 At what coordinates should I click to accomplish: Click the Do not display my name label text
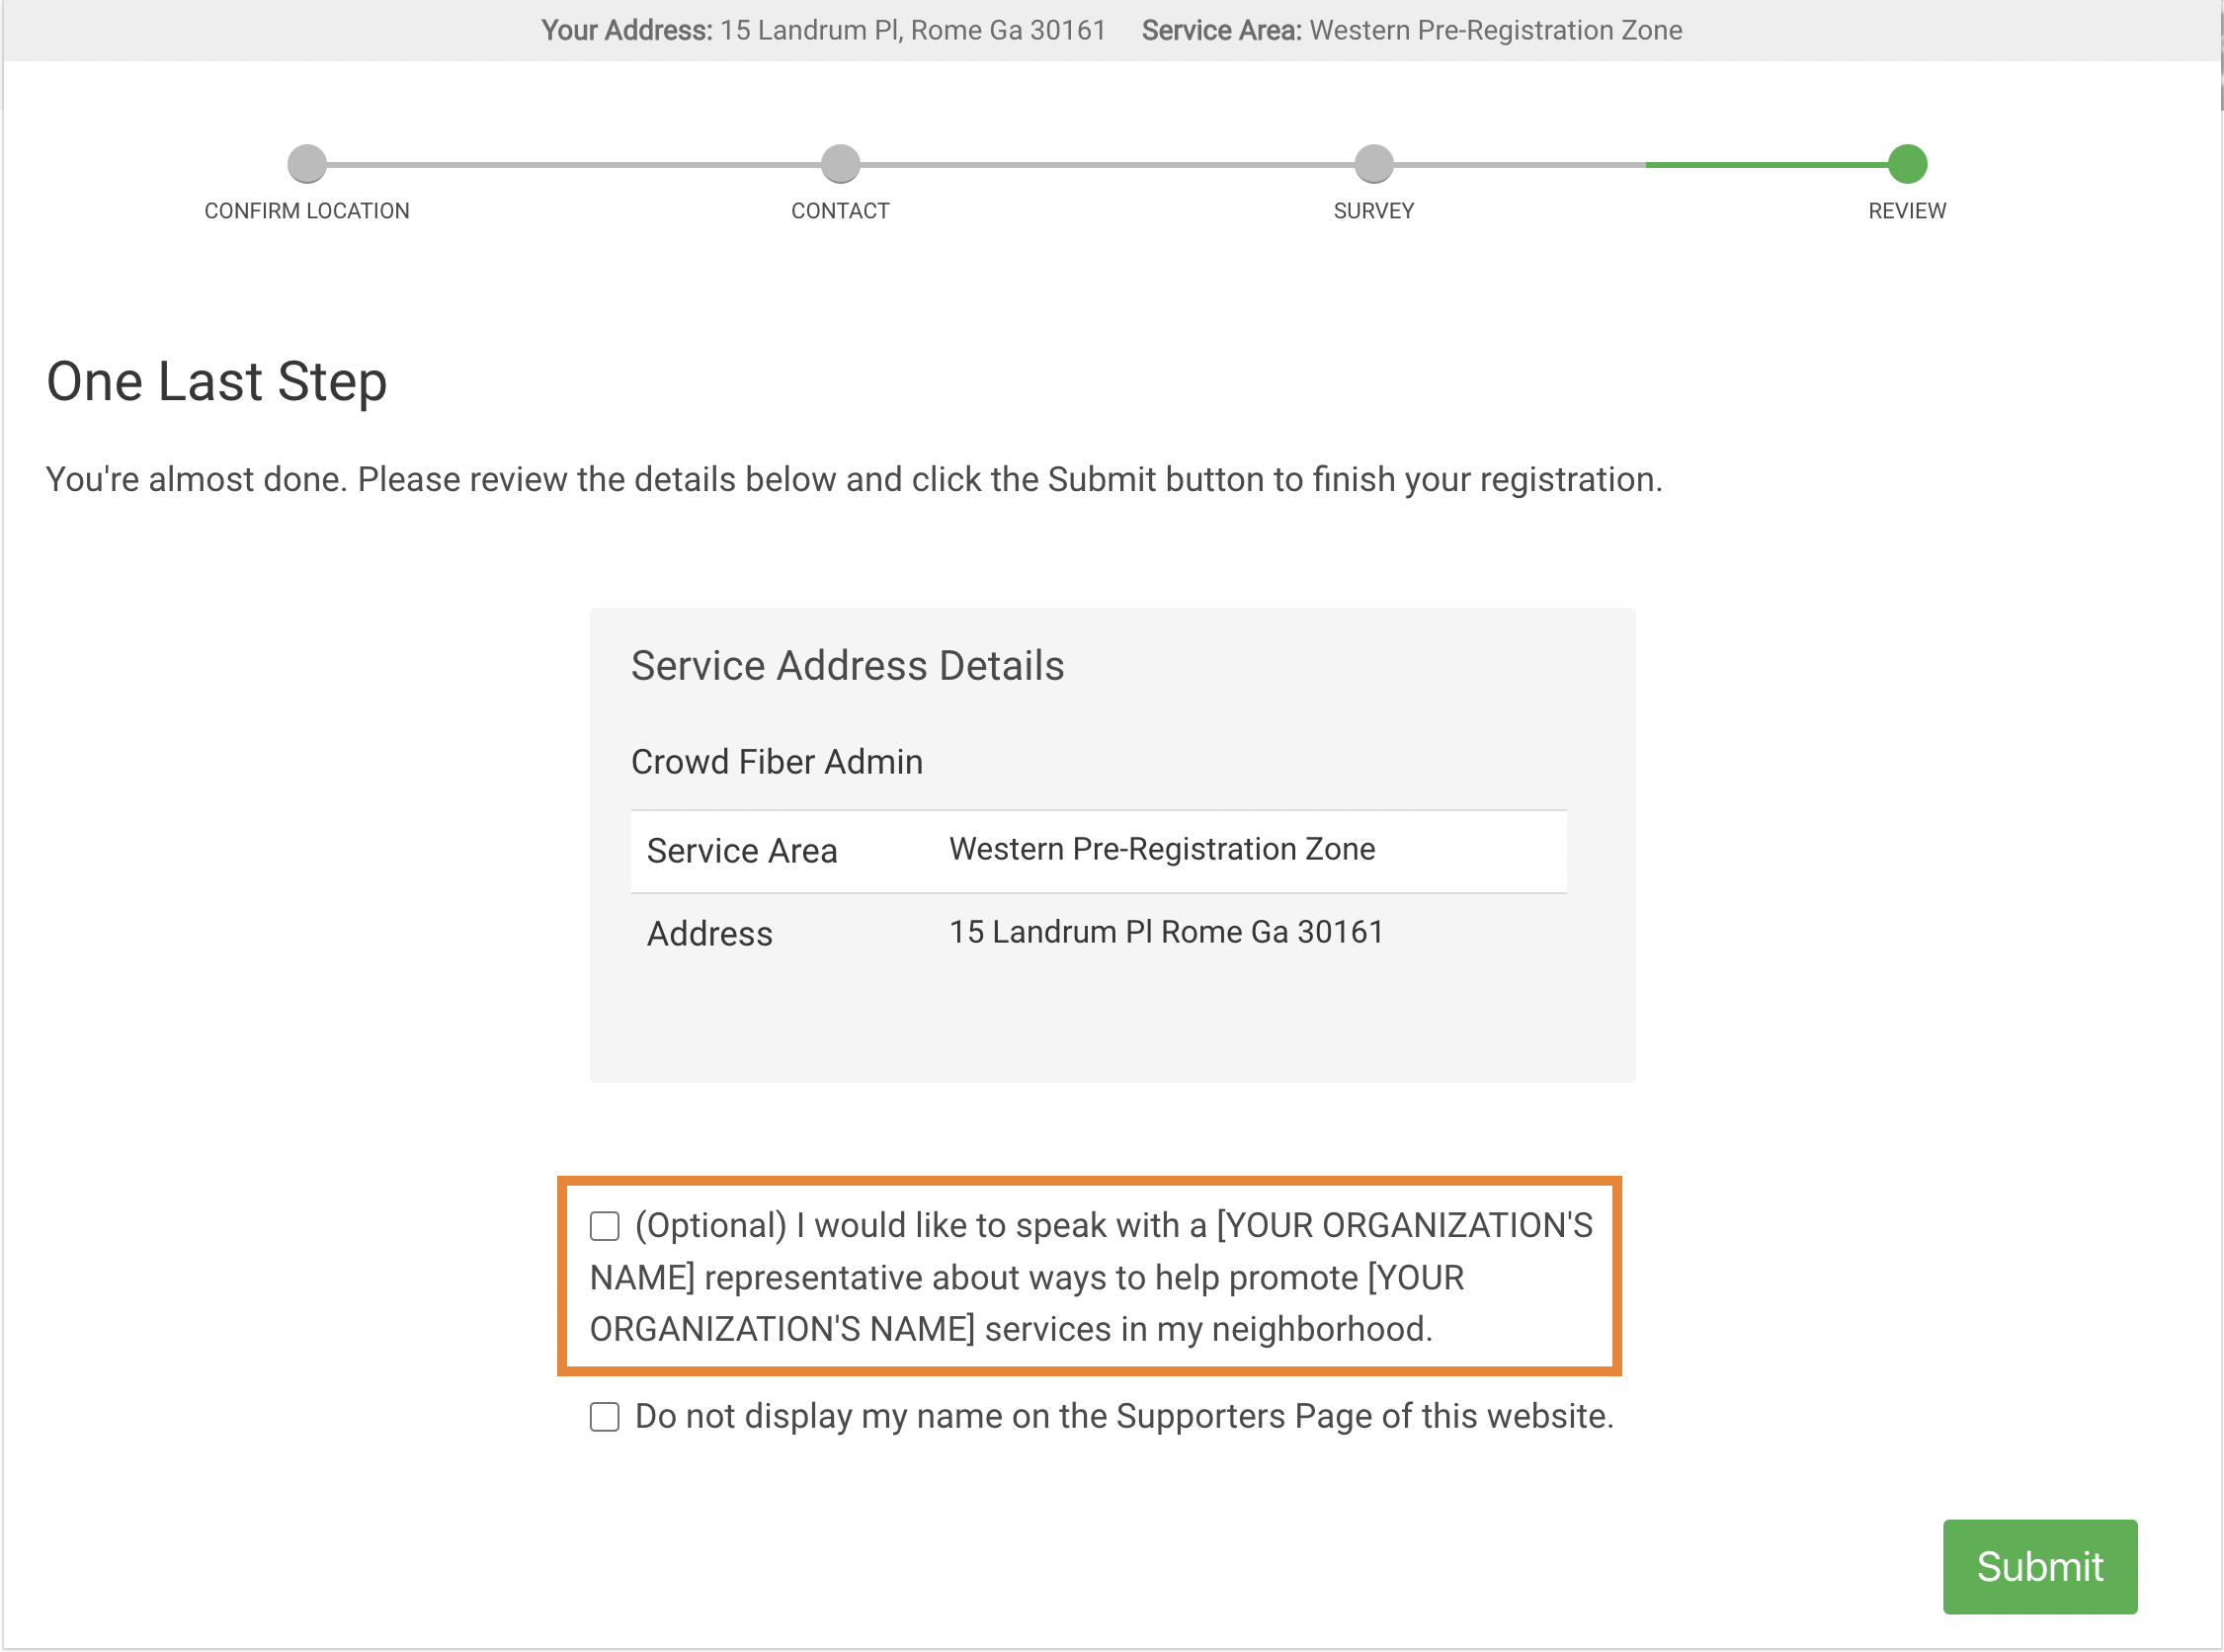point(1124,1417)
